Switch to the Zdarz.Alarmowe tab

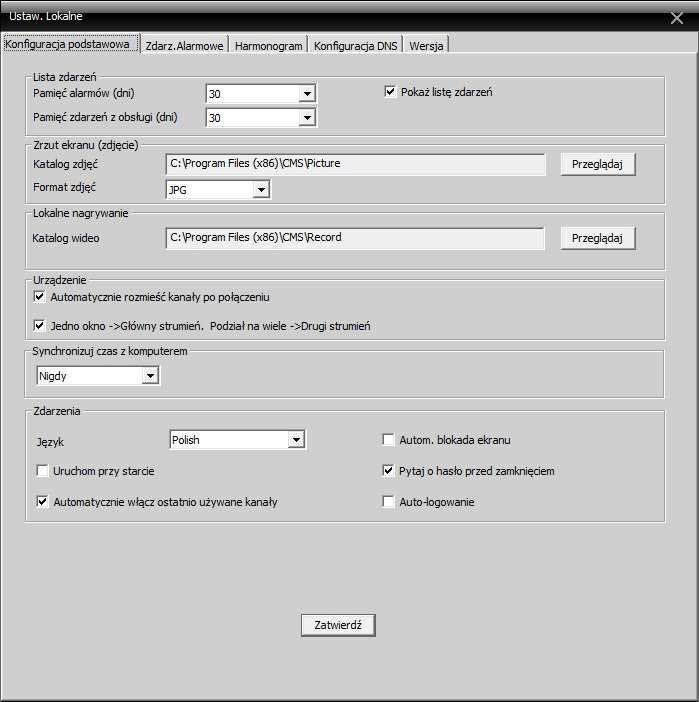tap(184, 45)
